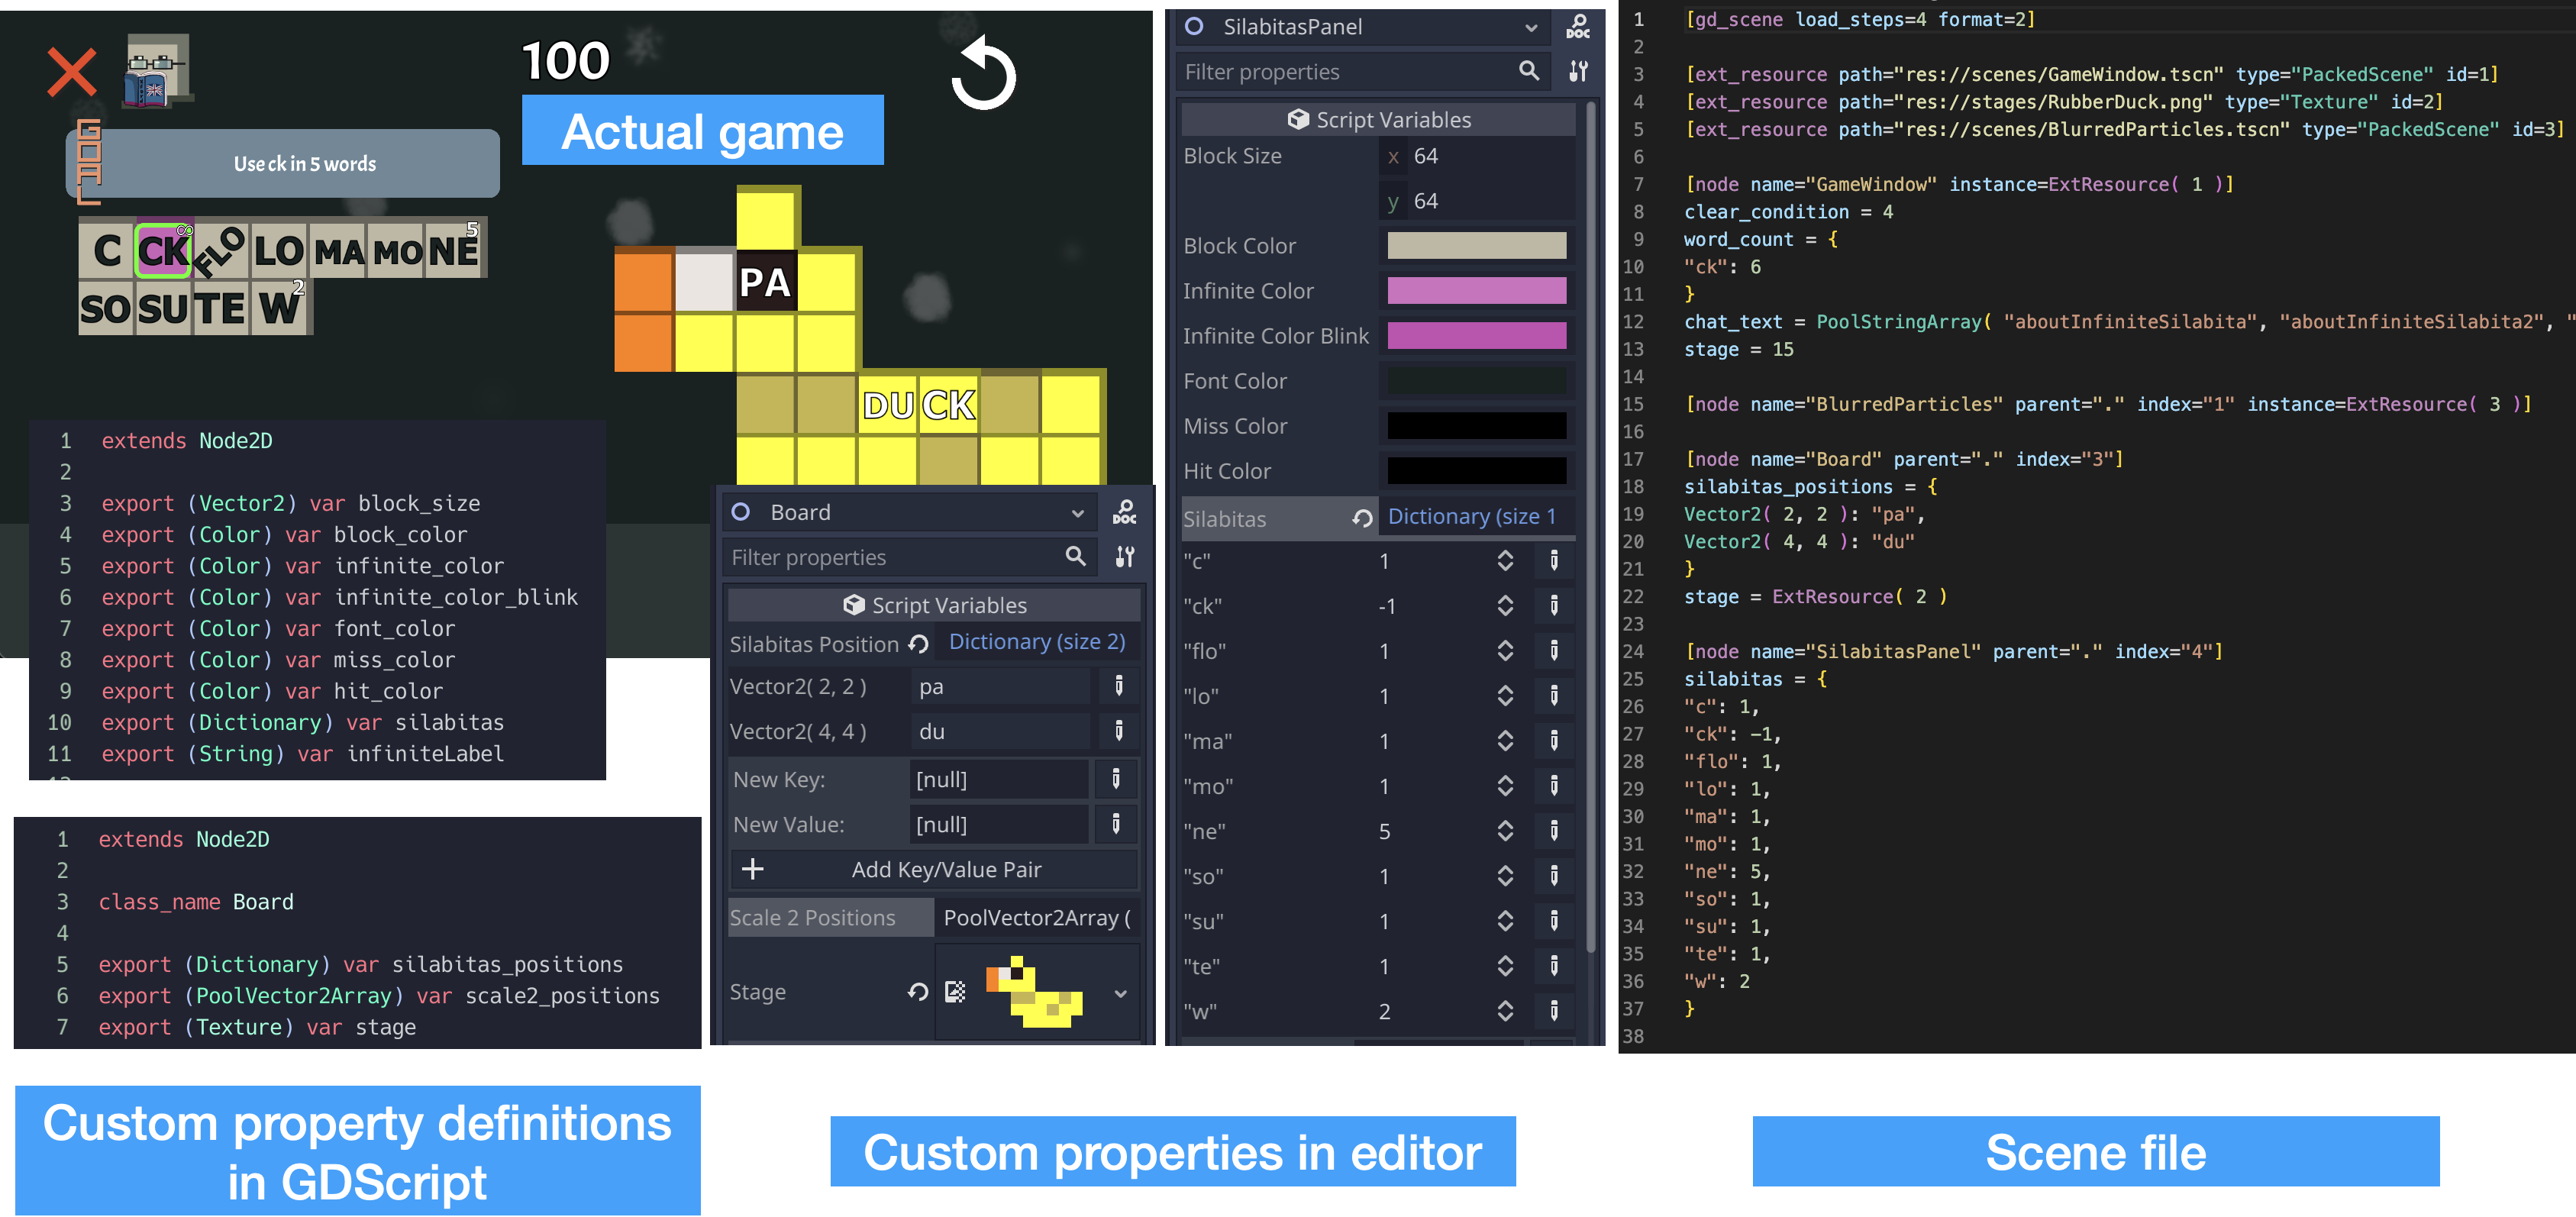Screen dimensions: 2576x1217
Task: Open the Stage texture dropdown arrow
Action: pos(1121,993)
